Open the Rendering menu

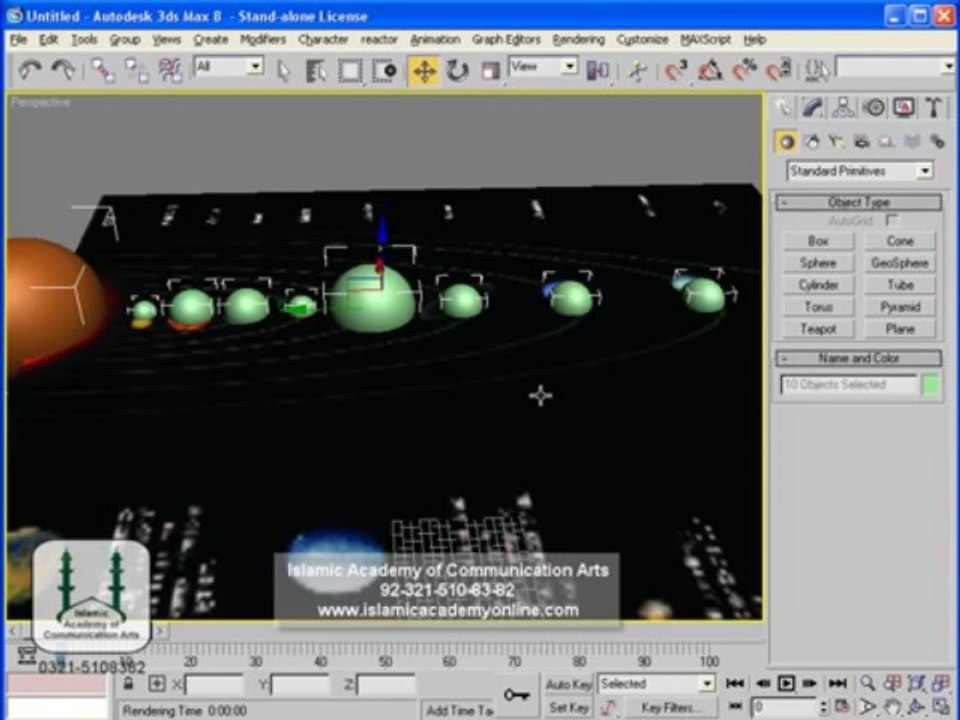click(x=579, y=40)
